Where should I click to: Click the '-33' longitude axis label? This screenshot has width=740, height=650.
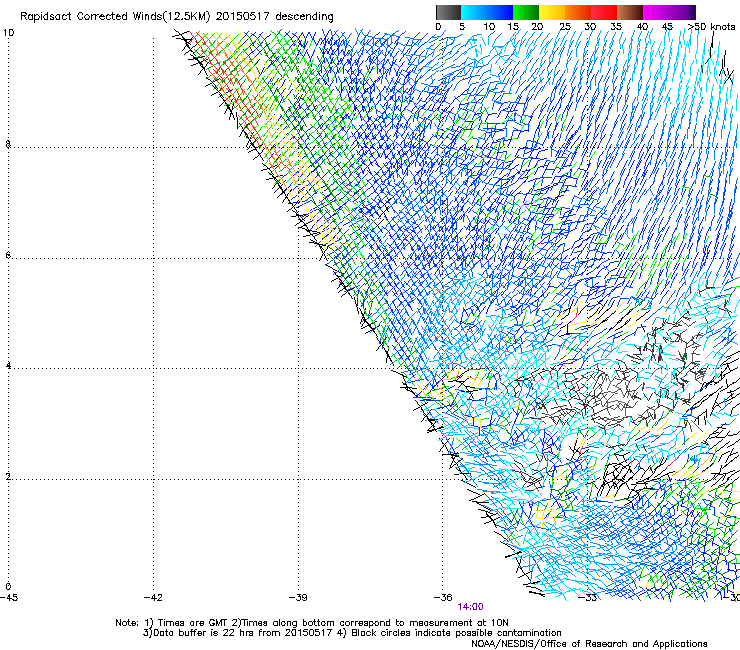(588, 598)
